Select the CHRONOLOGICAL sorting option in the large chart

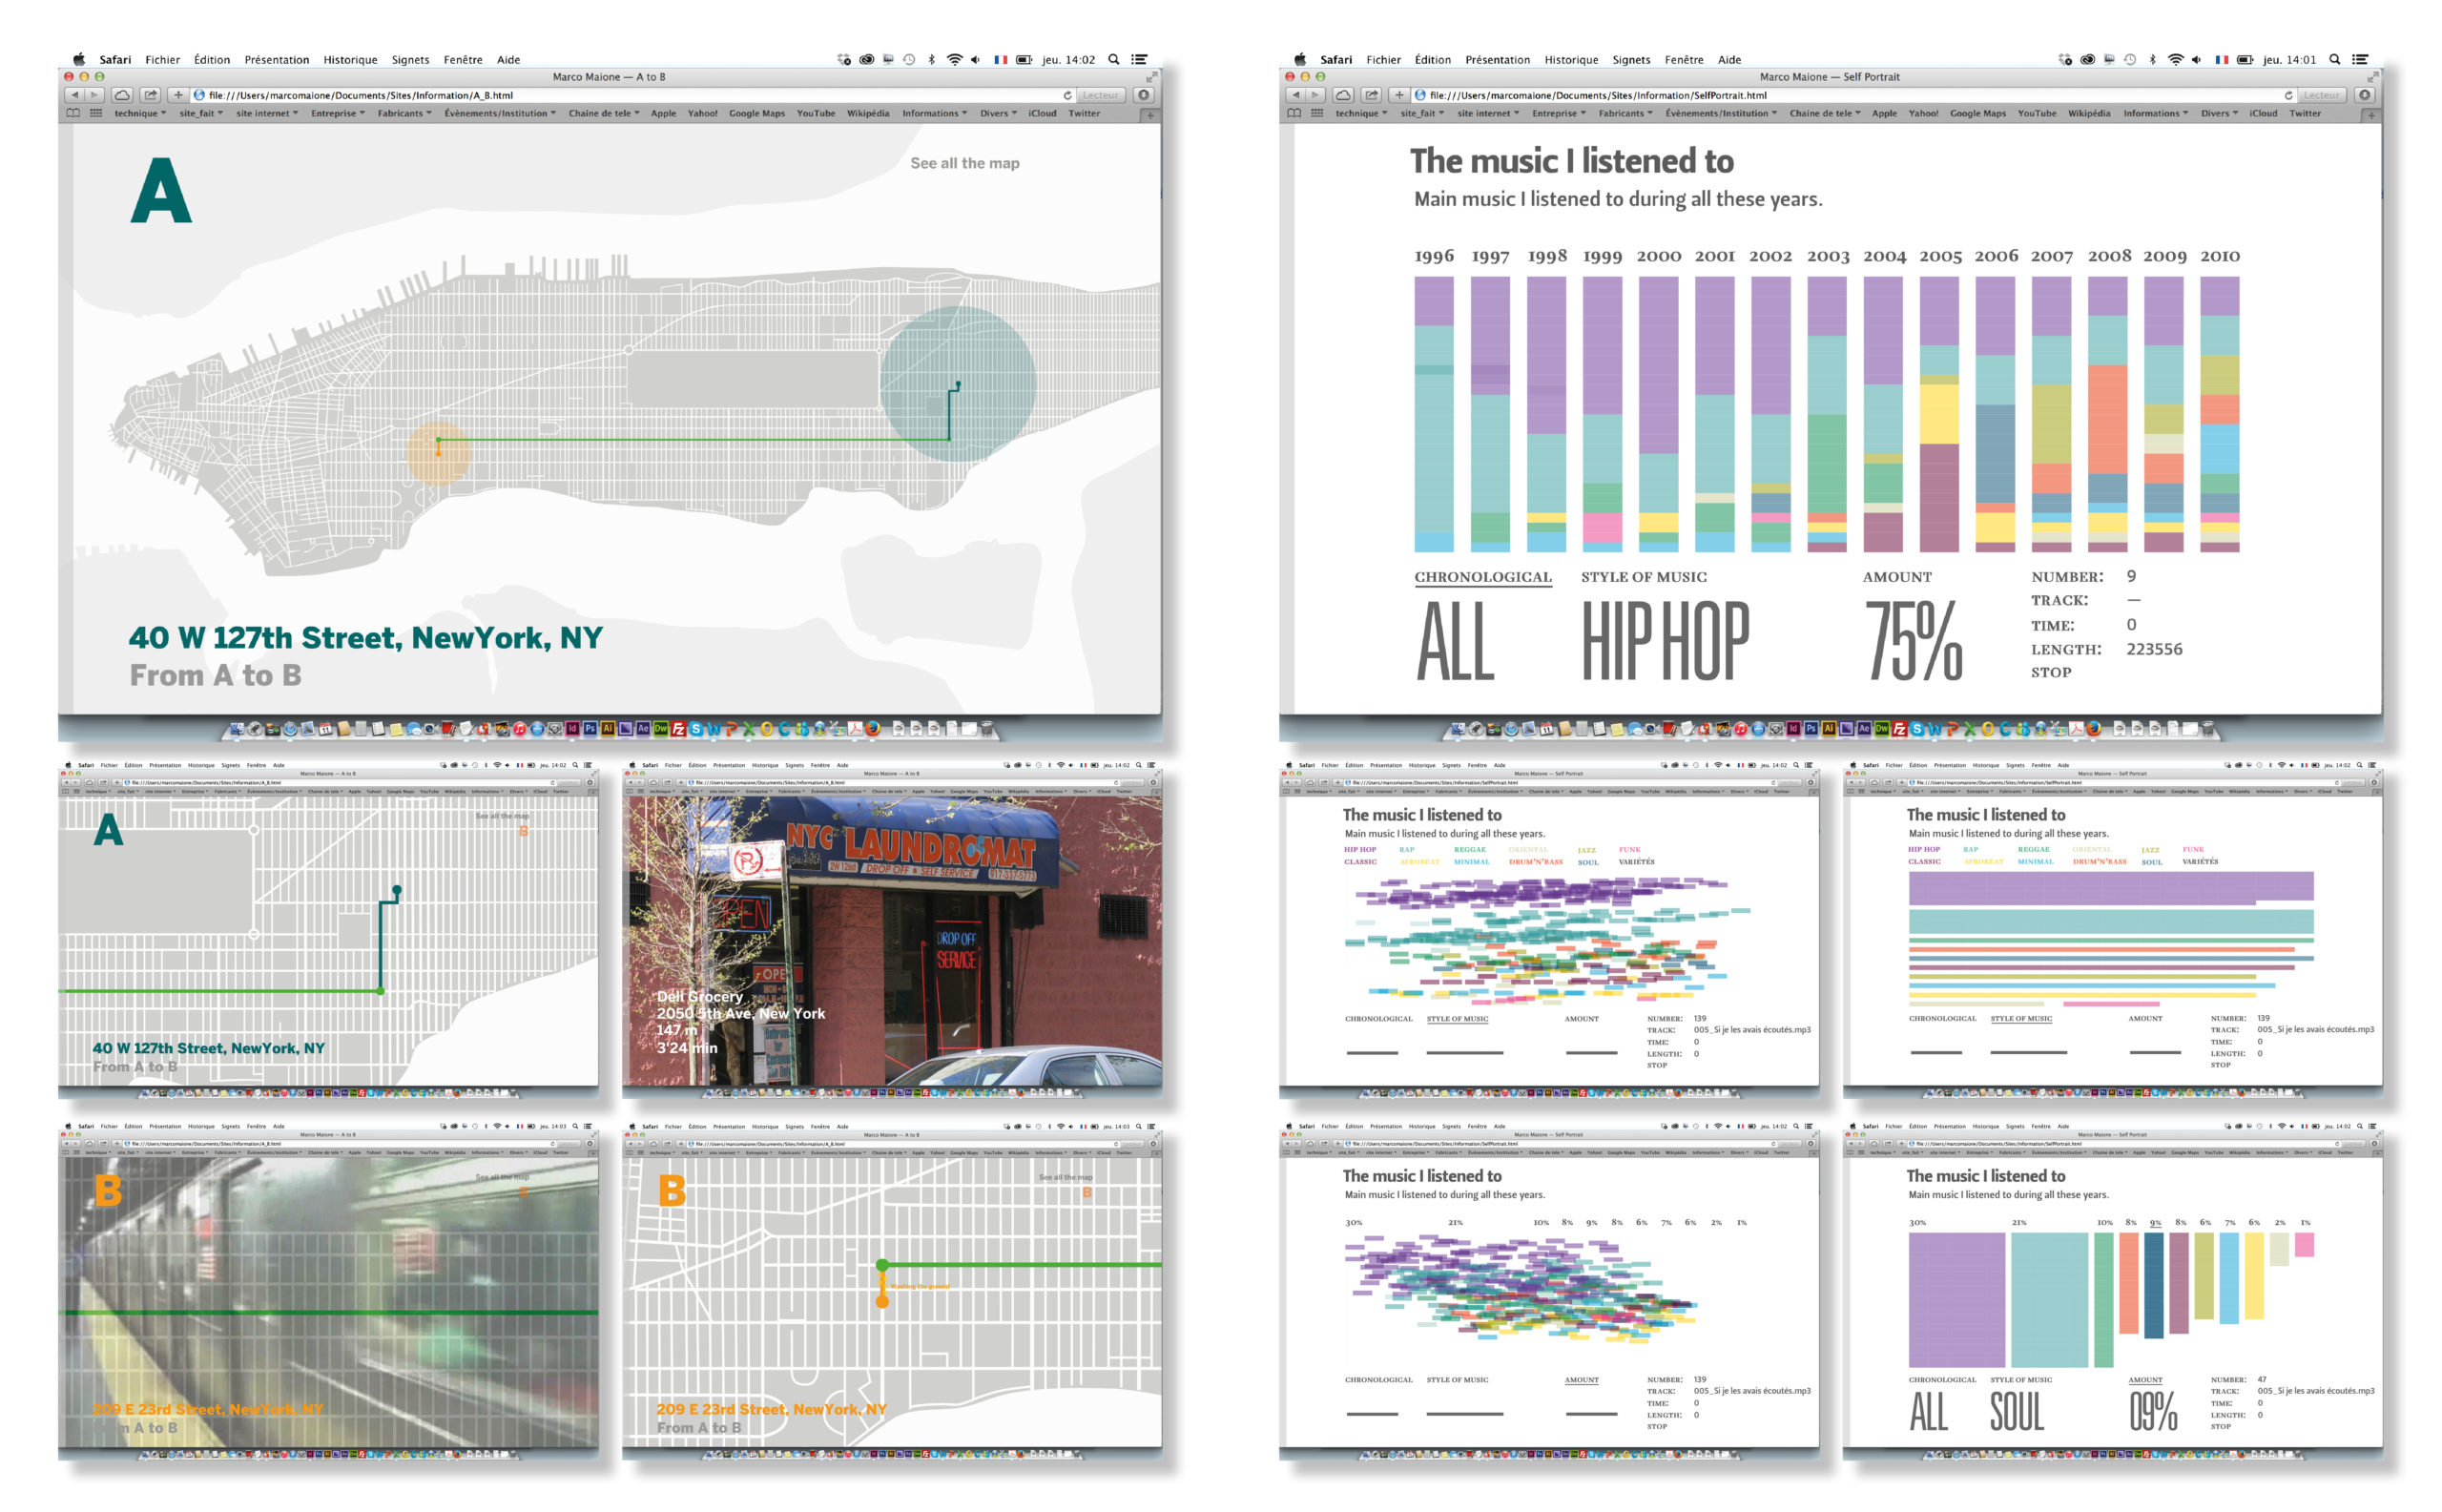tap(1482, 577)
